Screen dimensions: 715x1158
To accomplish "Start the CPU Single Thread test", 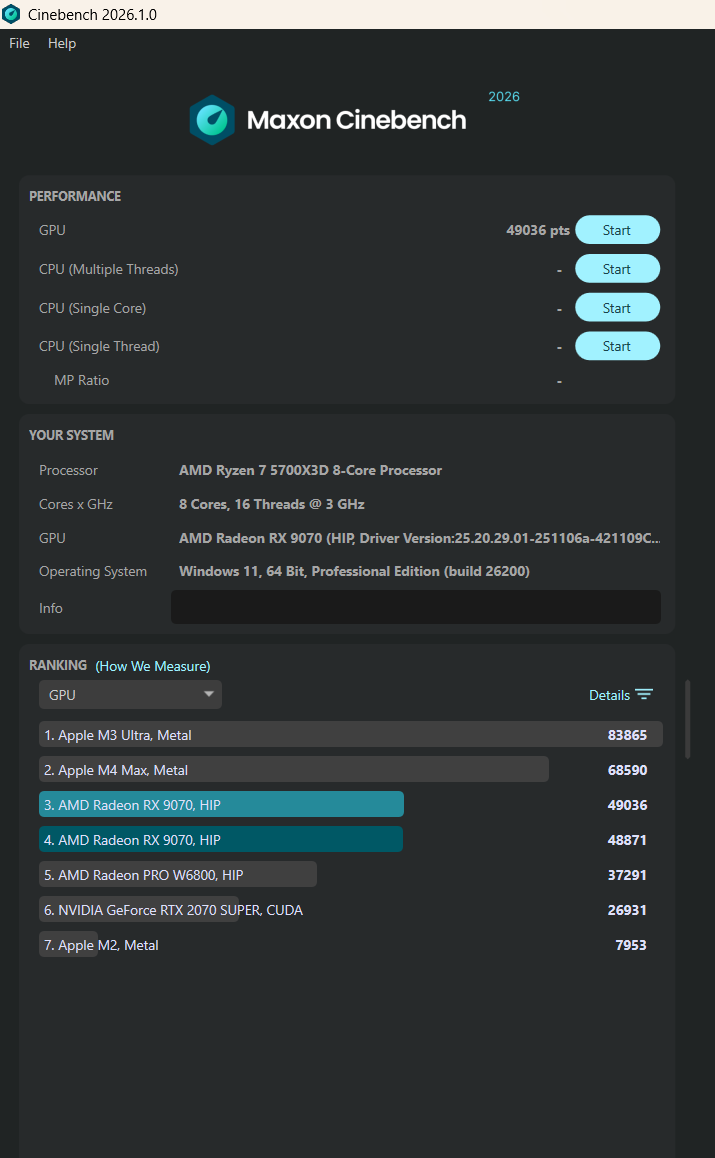I will 617,346.
